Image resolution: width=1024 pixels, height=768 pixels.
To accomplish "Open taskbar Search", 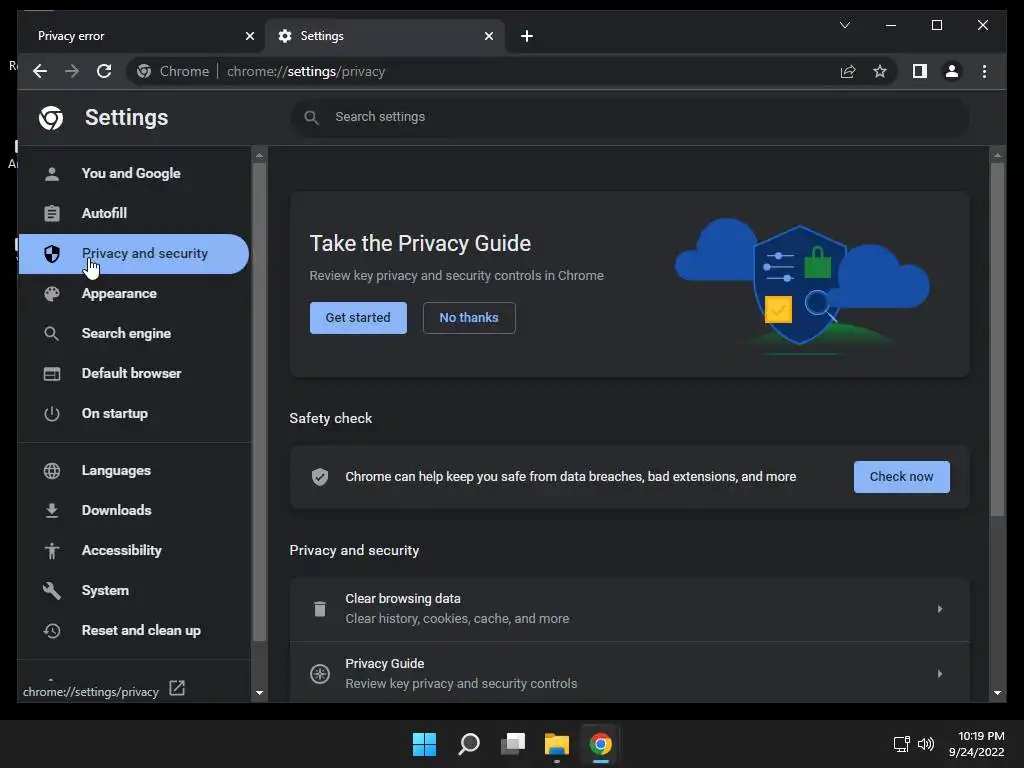I will pos(469,744).
